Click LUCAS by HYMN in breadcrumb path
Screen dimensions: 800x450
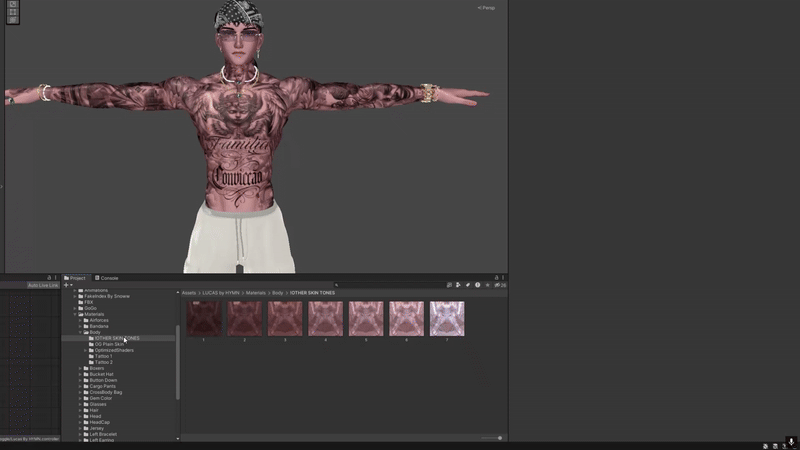pos(218,293)
